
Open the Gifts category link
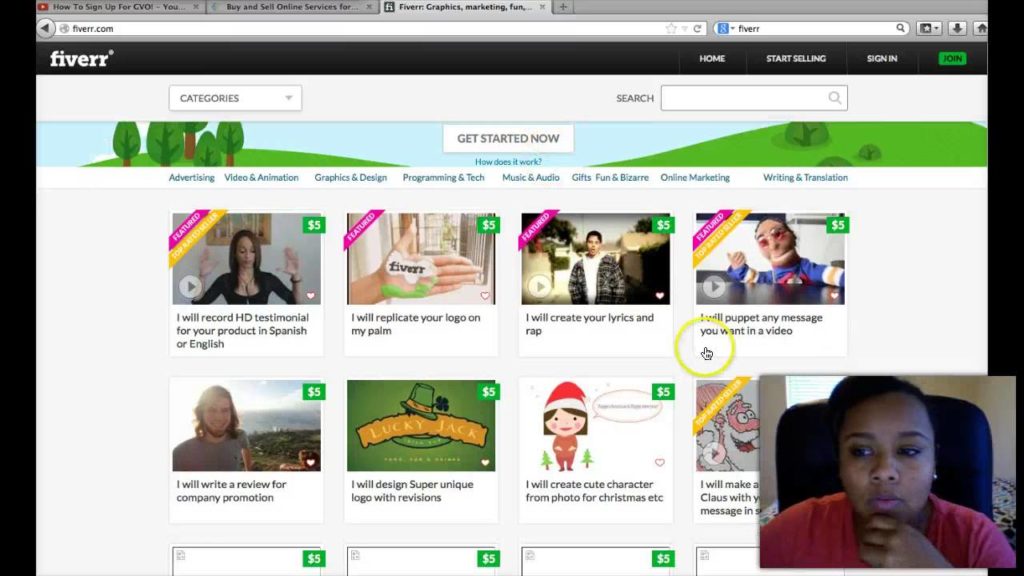pos(581,178)
